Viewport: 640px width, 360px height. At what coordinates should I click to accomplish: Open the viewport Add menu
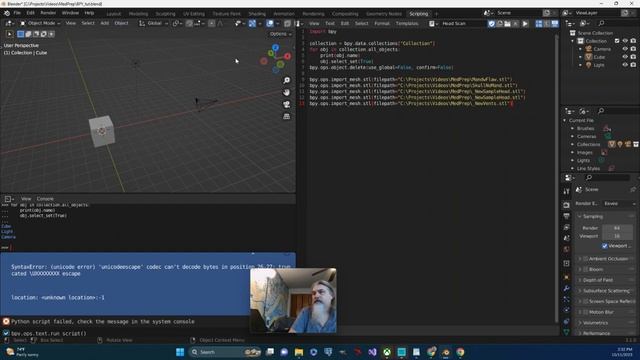tap(104, 23)
